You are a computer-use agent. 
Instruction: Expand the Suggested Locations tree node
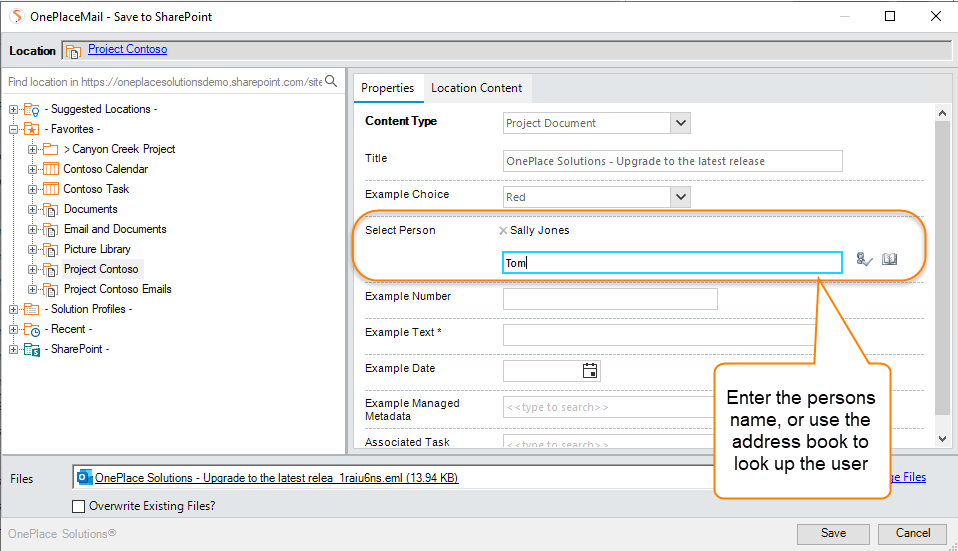(14, 109)
